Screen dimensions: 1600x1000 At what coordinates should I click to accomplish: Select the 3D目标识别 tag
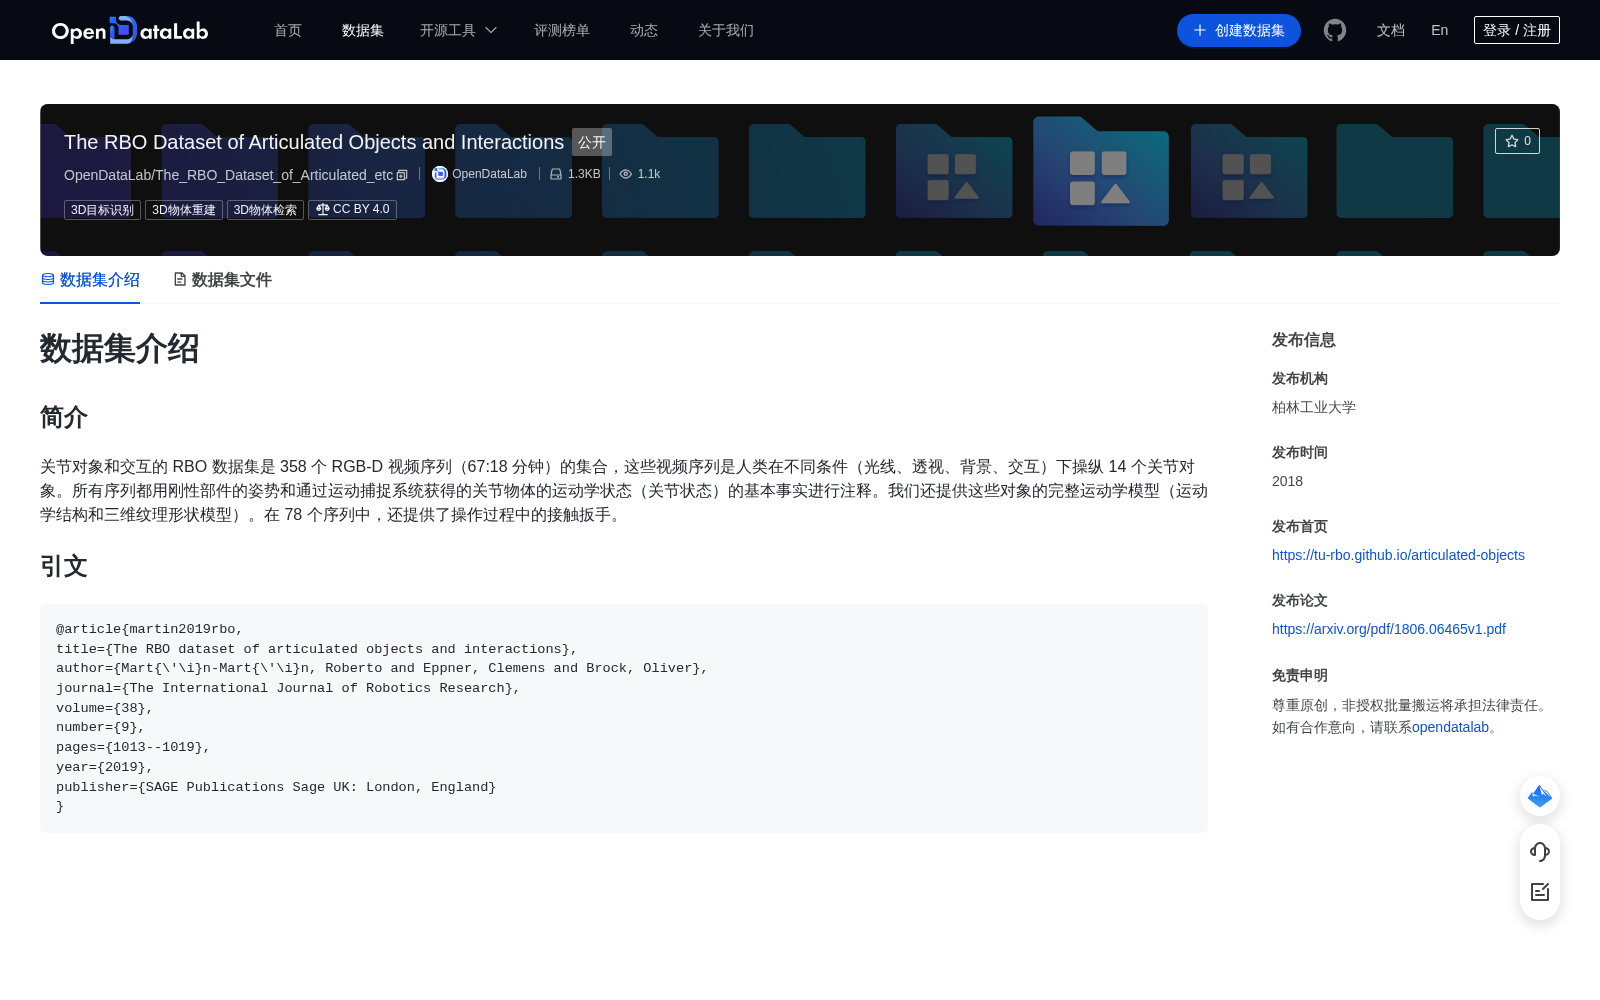(103, 210)
